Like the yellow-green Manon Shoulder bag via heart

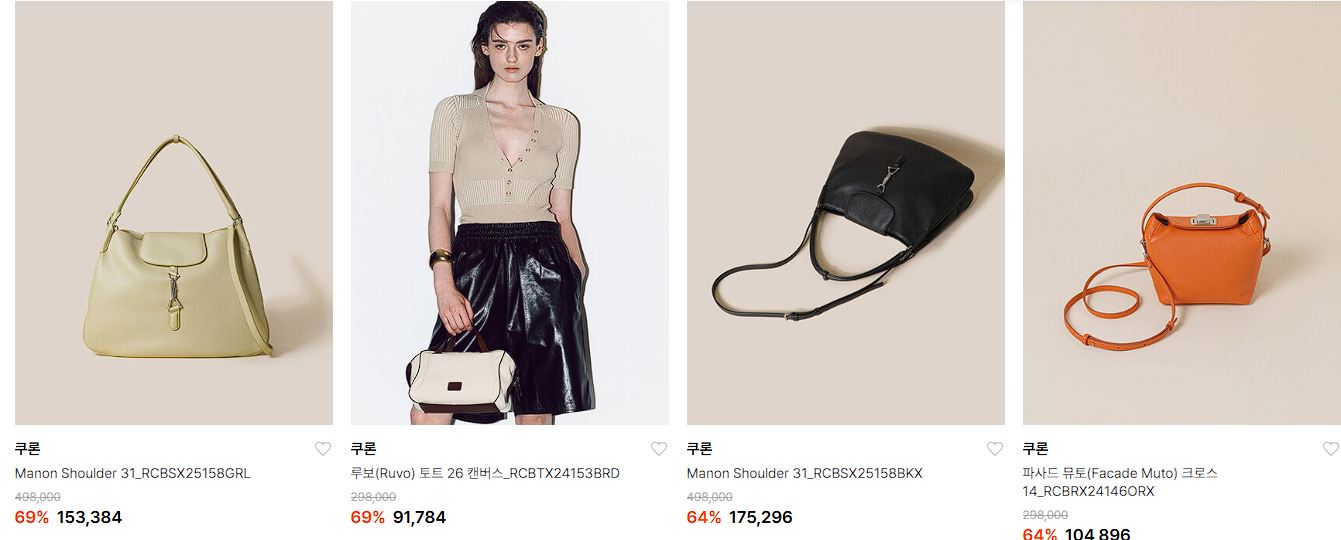pos(323,449)
